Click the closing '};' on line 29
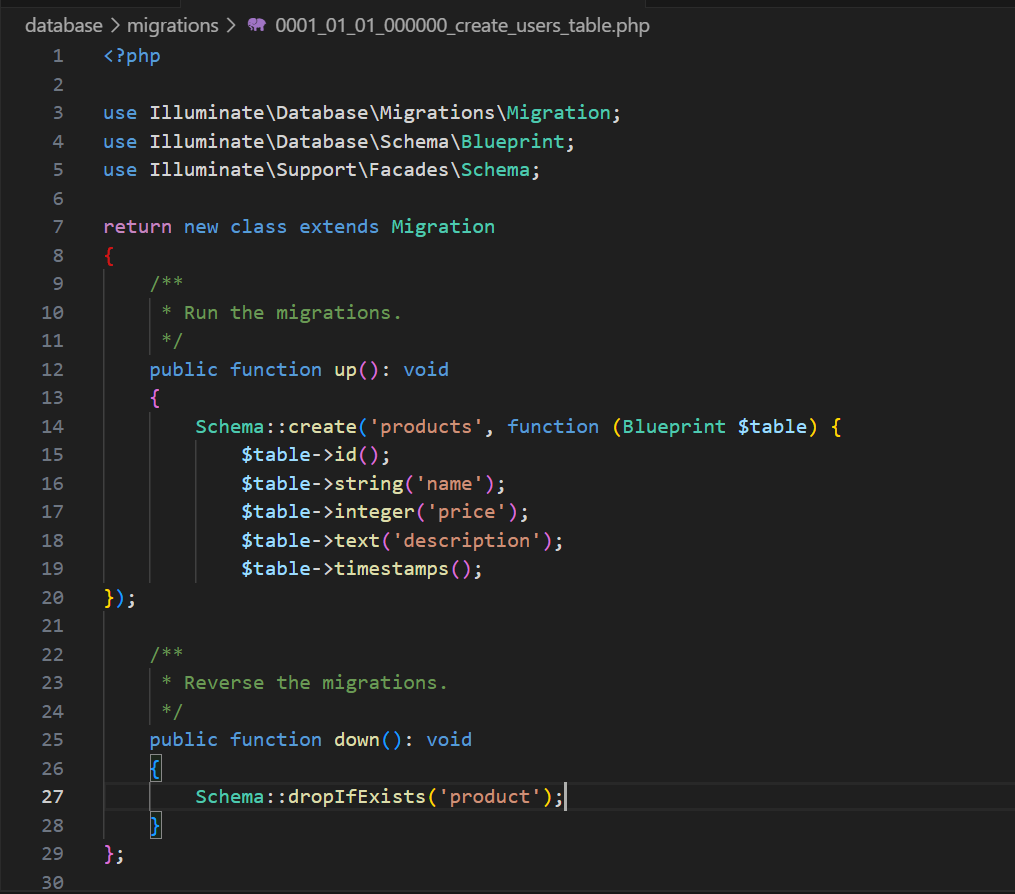Viewport: 1015px width, 894px height. click(x=114, y=854)
